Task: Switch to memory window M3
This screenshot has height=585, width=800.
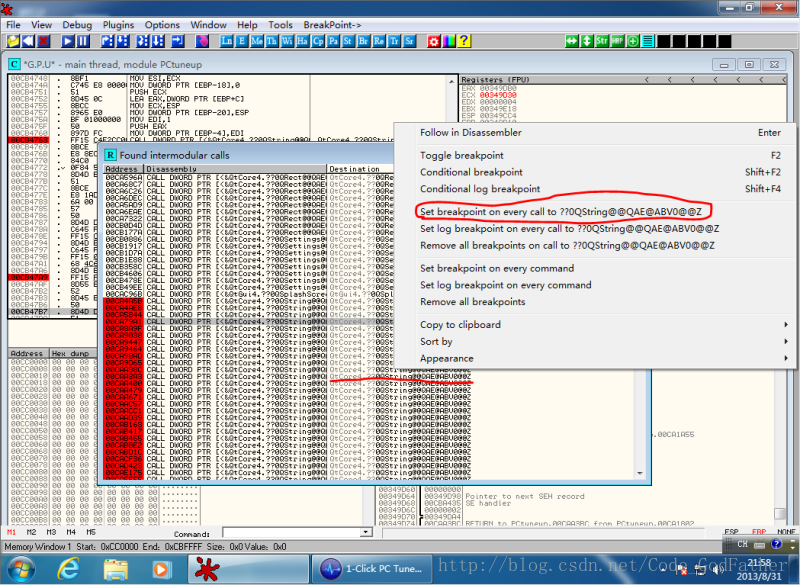Action: (x=51, y=532)
